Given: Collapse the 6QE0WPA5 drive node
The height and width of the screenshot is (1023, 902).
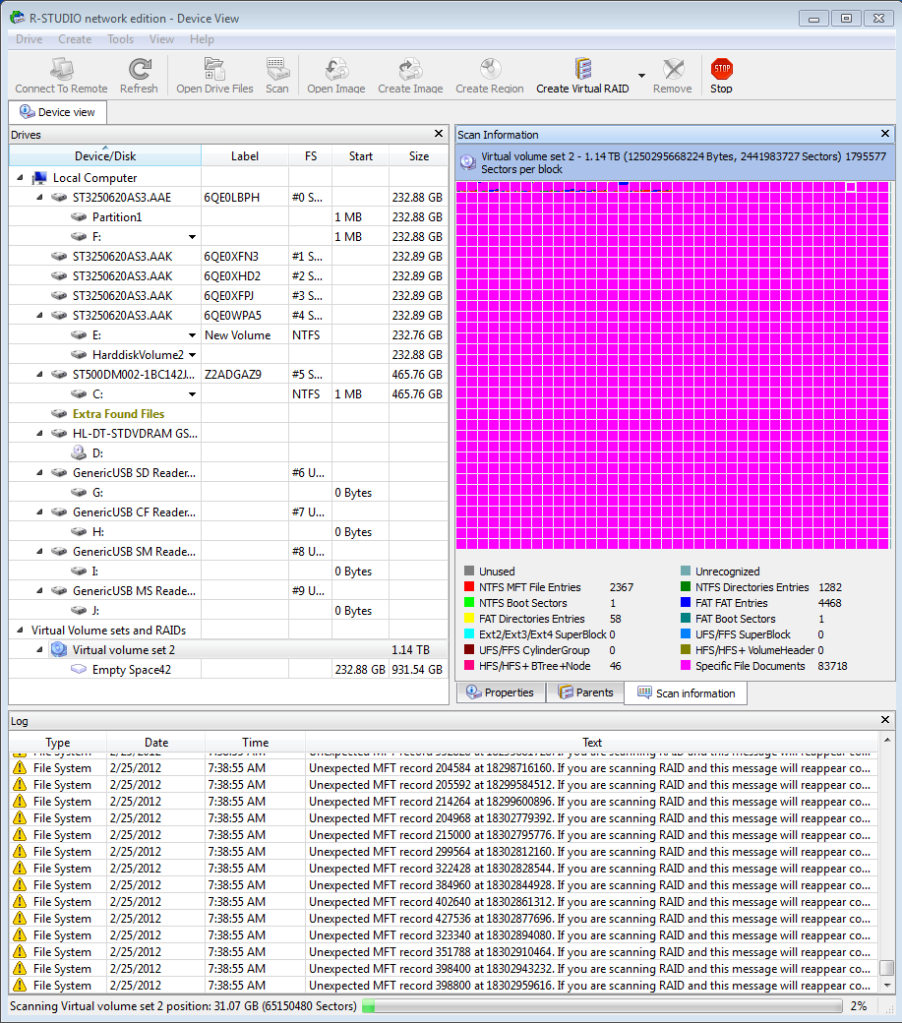Looking at the screenshot, I should point(40,315).
